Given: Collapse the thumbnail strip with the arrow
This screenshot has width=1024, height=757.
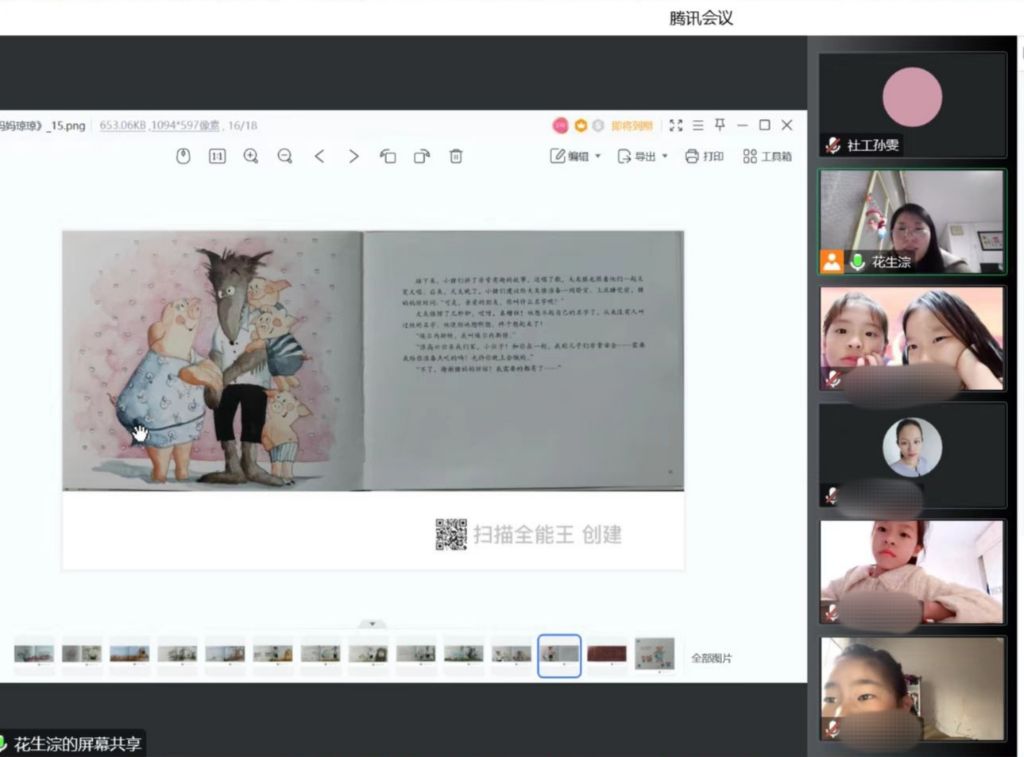Looking at the screenshot, I should point(372,624).
